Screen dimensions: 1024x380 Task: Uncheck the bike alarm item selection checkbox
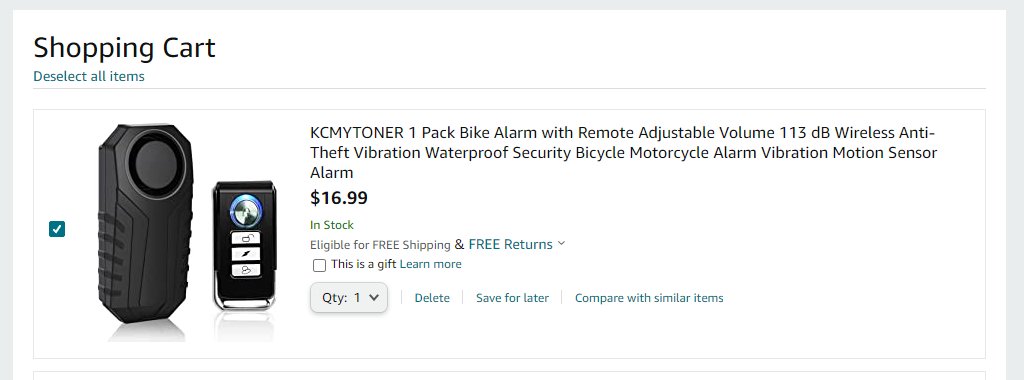57,229
